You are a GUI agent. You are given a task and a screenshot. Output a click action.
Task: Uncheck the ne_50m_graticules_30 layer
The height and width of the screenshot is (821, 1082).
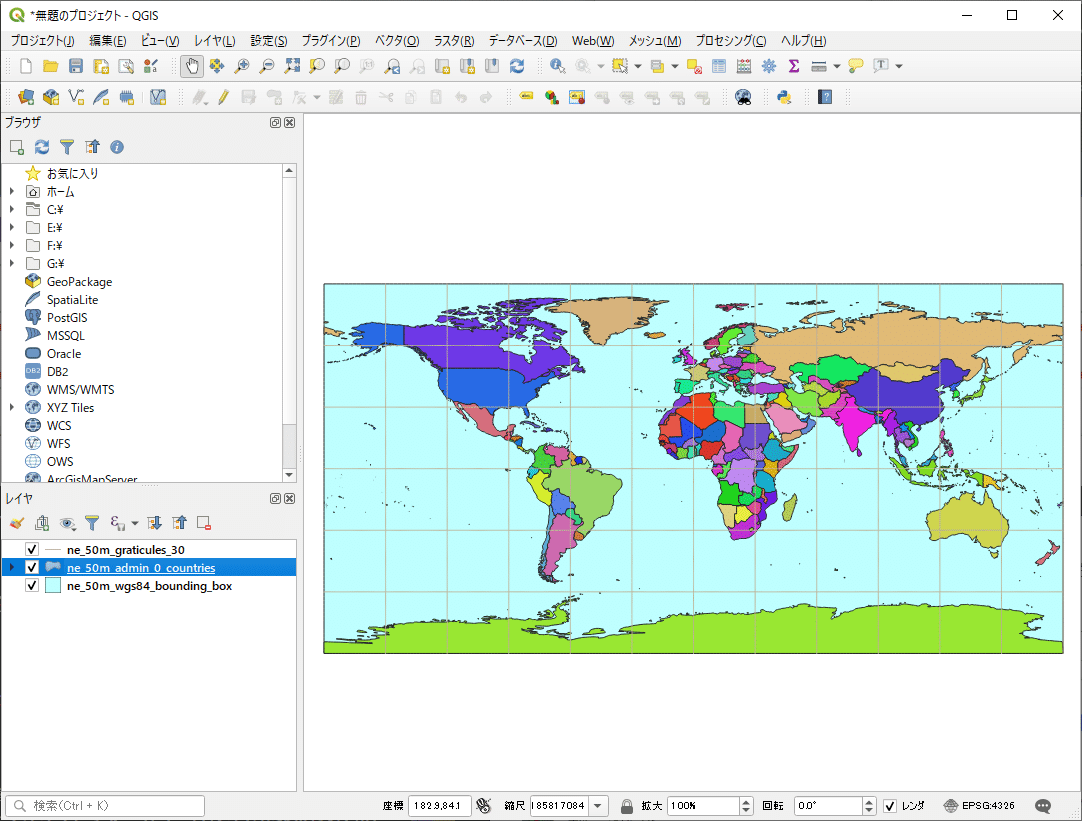32,550
